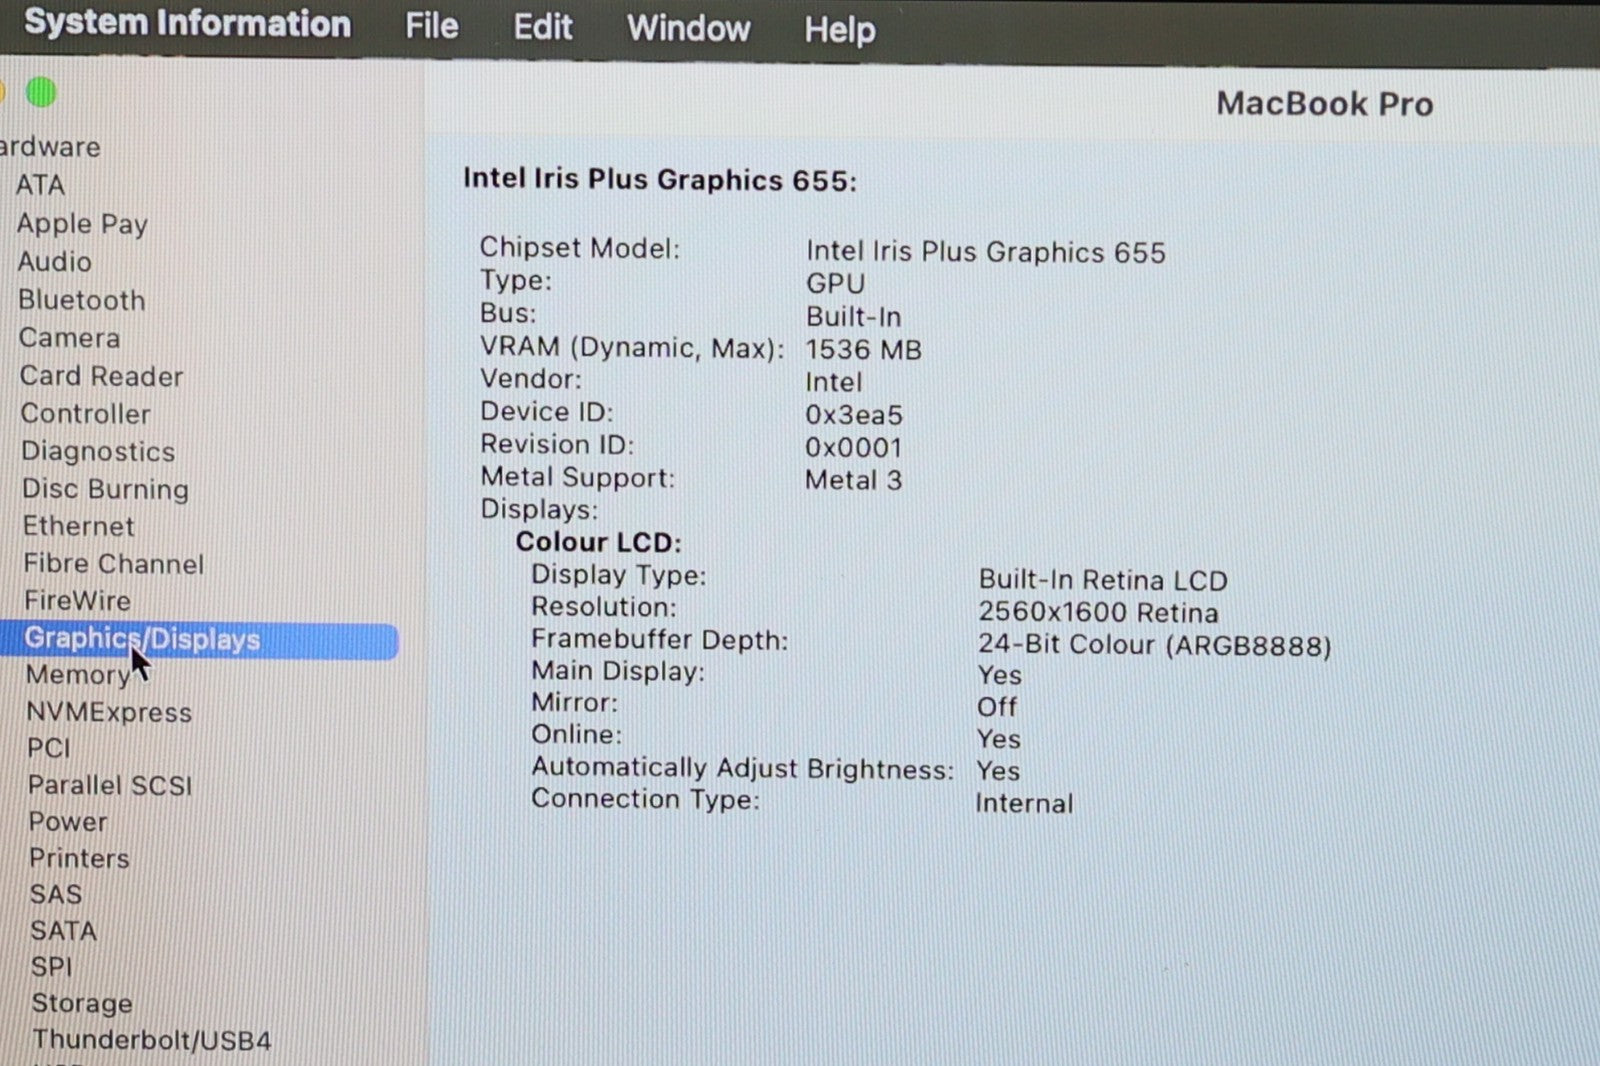Open the Window menu
1600x1066 pixels.
pyautogui.click(x=688, y=28)
